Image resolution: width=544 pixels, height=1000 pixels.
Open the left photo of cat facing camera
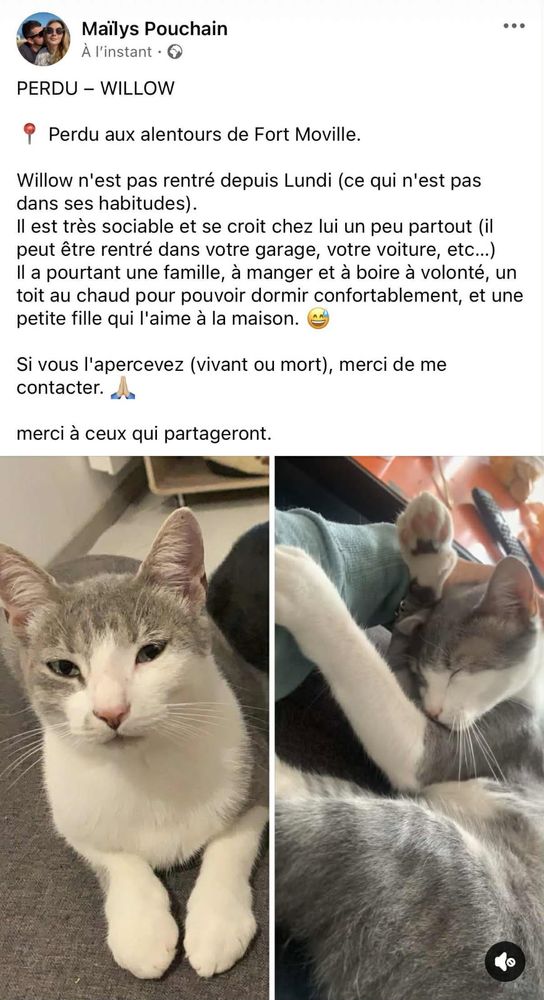pos(134,728)
